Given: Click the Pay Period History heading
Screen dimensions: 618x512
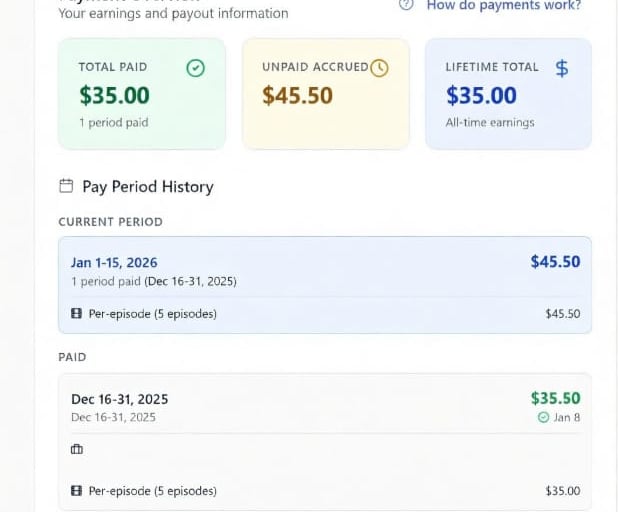Looking at the screenshot, I should [147, 187].
